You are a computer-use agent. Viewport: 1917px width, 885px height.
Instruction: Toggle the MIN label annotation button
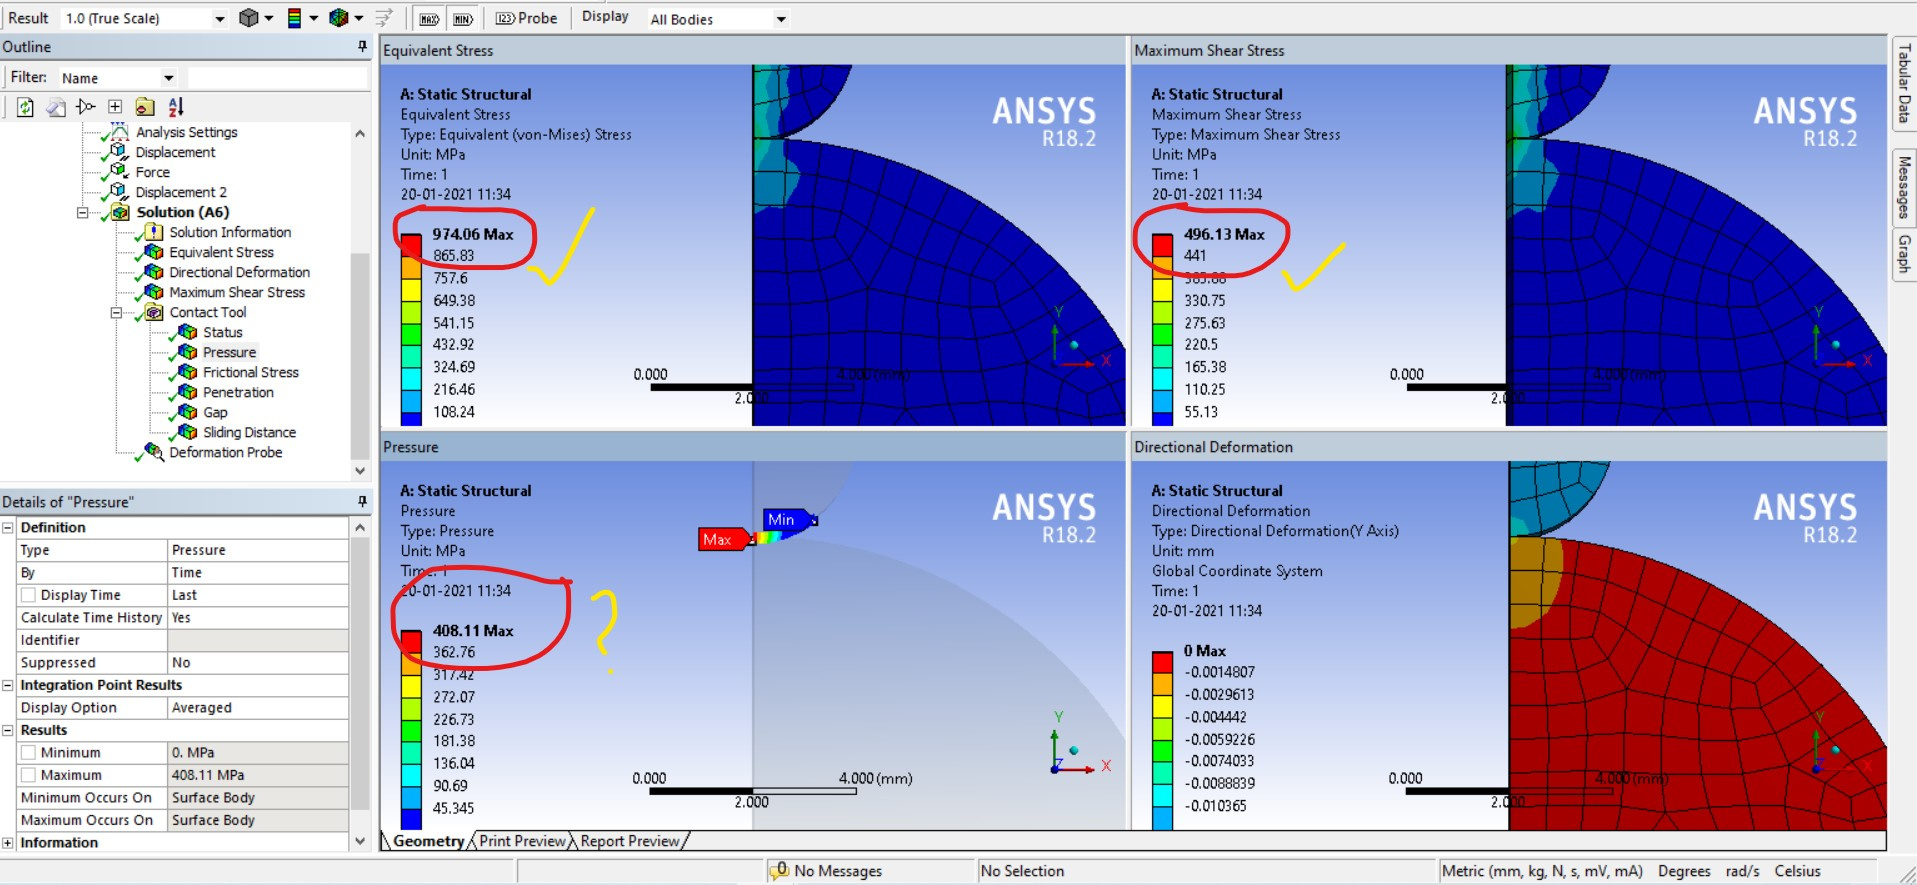pyautogui.click(x=463, y=19)
